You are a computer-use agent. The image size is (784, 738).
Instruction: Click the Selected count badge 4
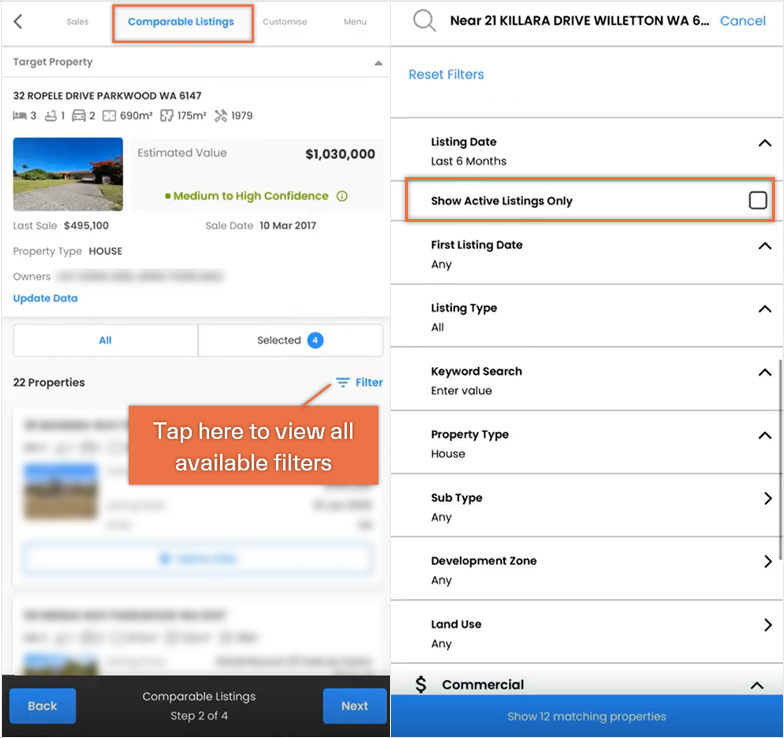point(315,340)
